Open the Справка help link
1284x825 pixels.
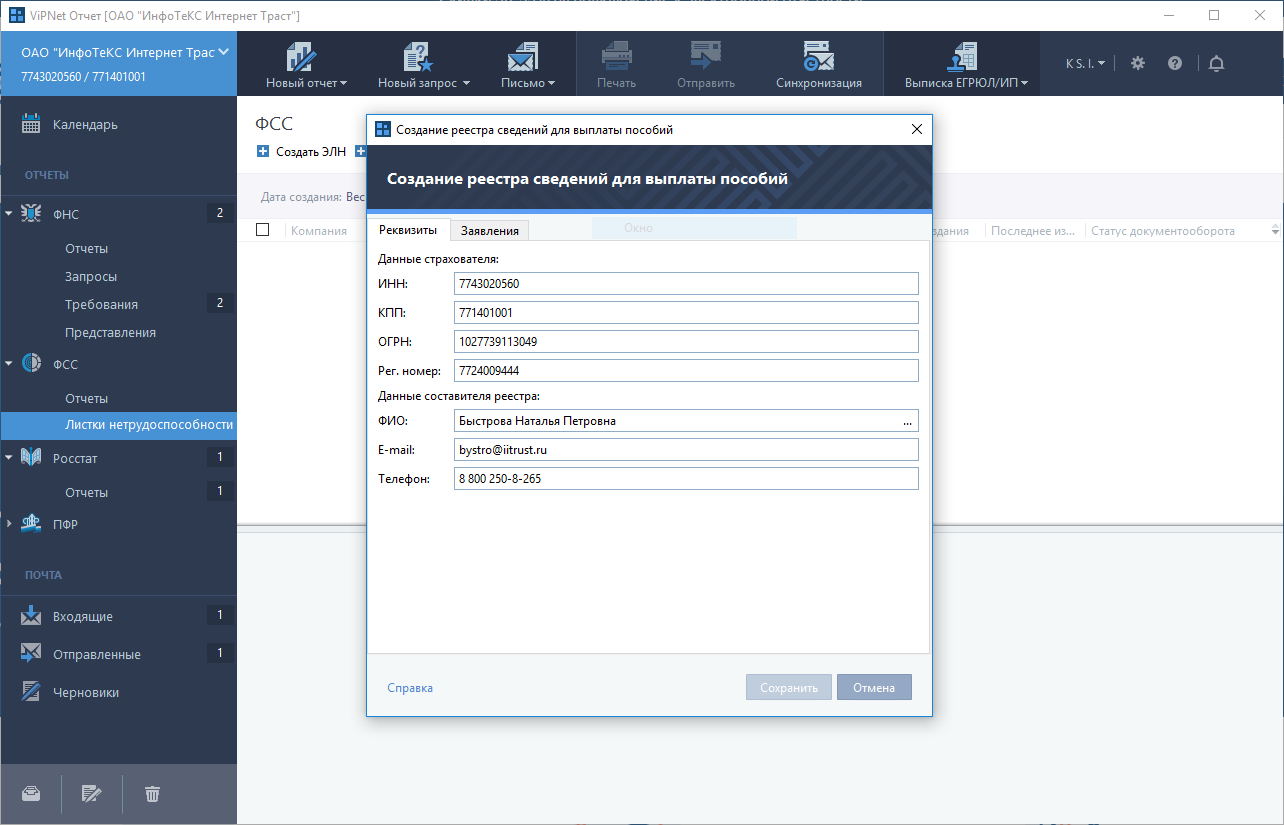click(x=410, y=688)
